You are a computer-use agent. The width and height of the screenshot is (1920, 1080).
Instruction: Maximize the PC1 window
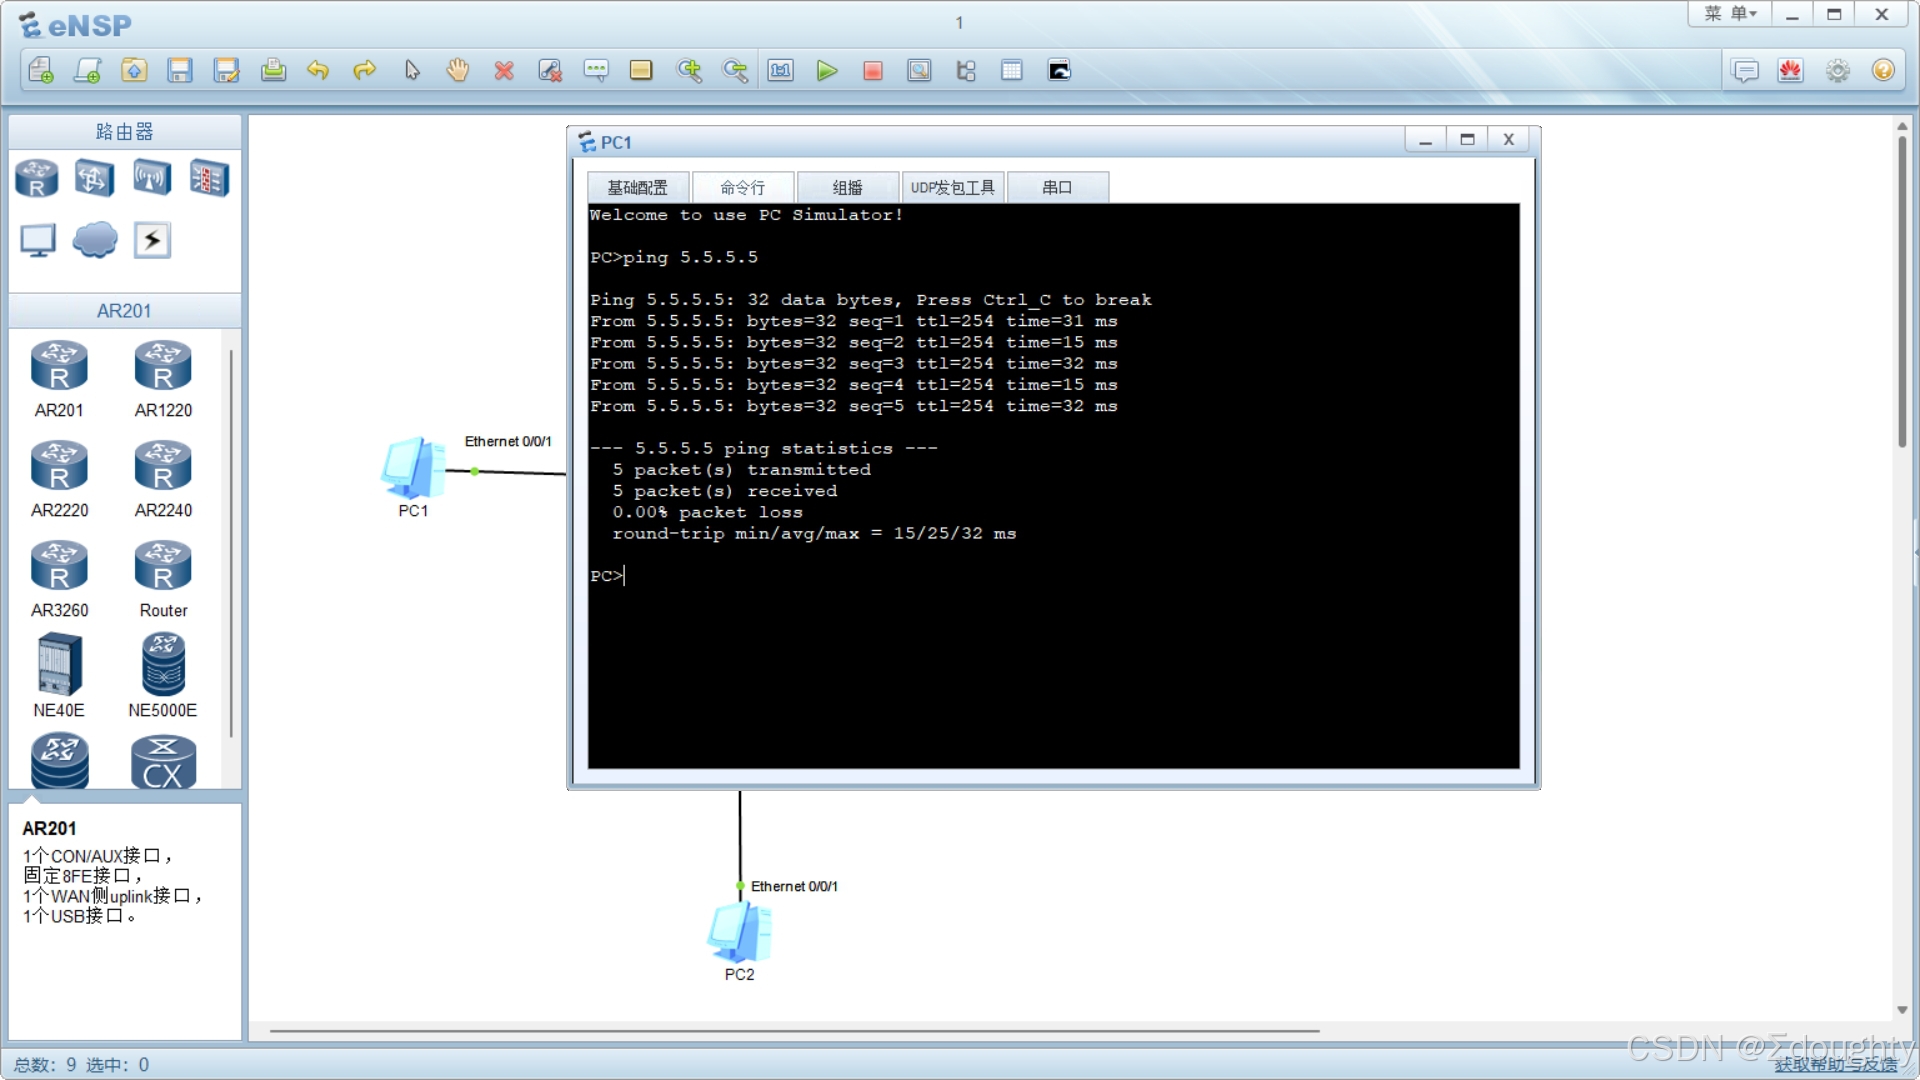click(x=1467, y=140)
